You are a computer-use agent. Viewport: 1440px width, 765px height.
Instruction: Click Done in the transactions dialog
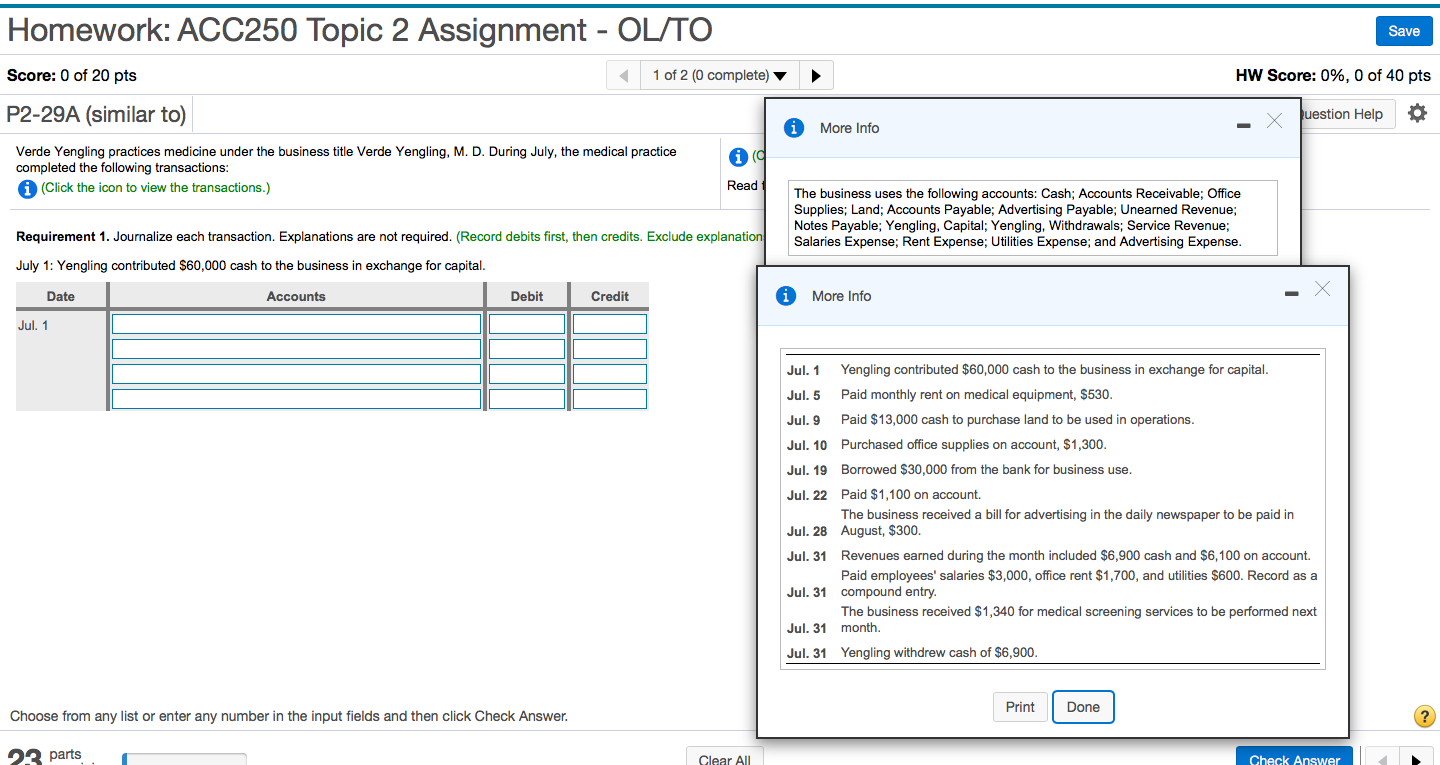[x=1083, y=707]
